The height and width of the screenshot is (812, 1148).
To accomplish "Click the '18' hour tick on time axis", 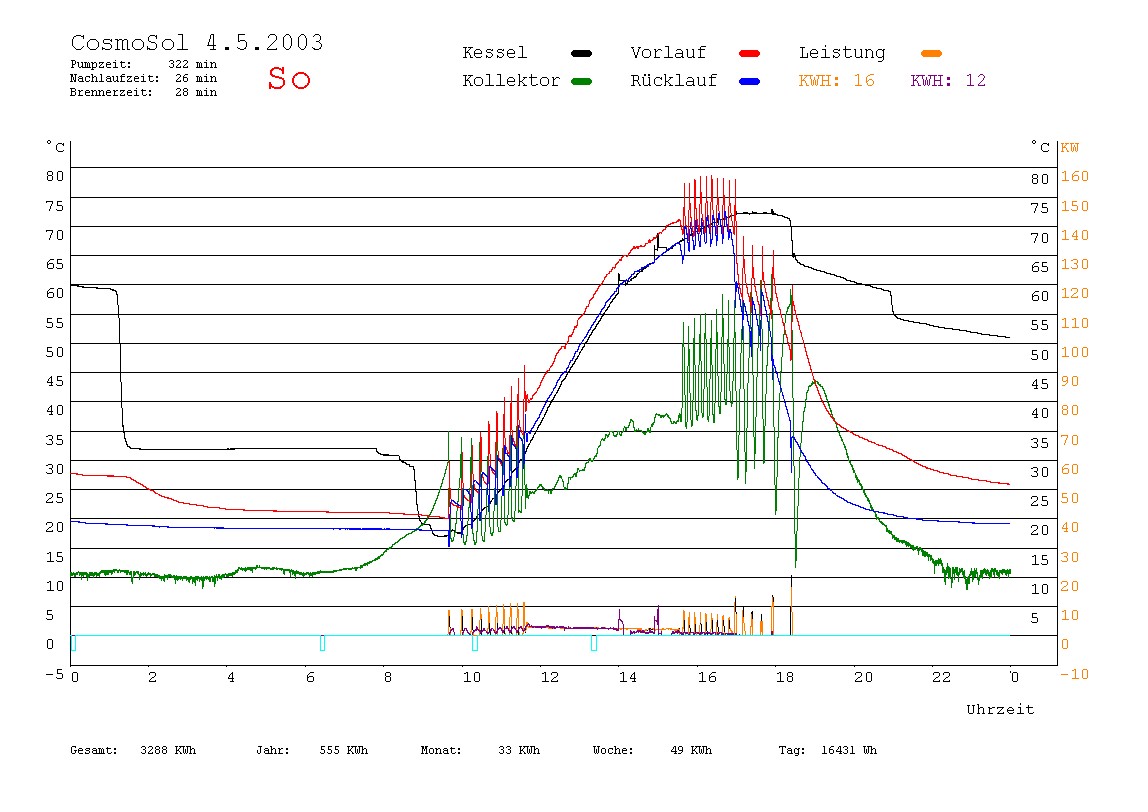I will [x=785, y=677].
